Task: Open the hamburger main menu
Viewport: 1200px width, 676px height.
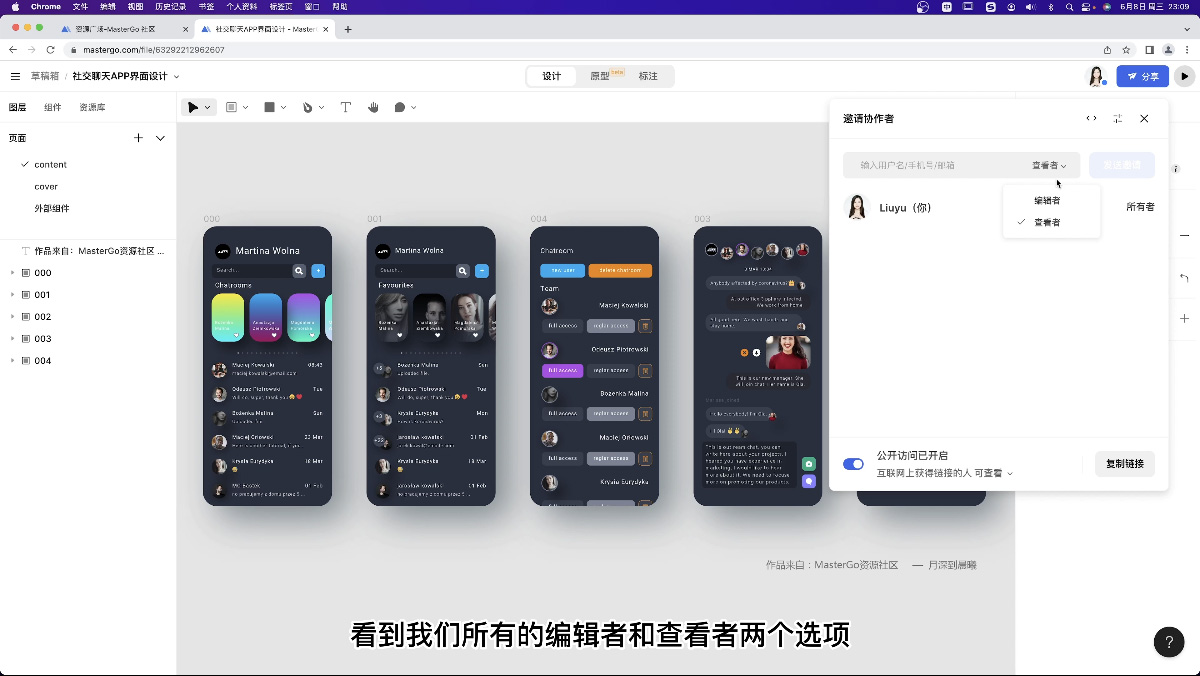Action: [15, 76]
